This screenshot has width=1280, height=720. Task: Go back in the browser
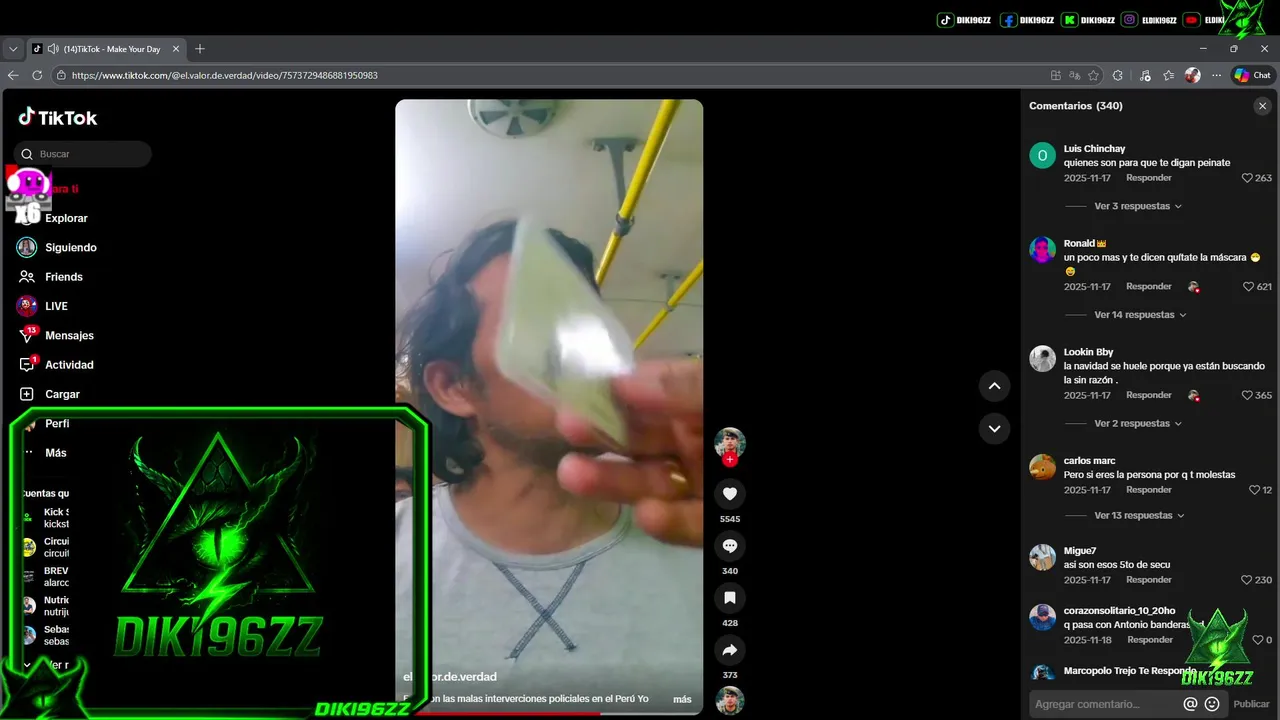point(13,75)
